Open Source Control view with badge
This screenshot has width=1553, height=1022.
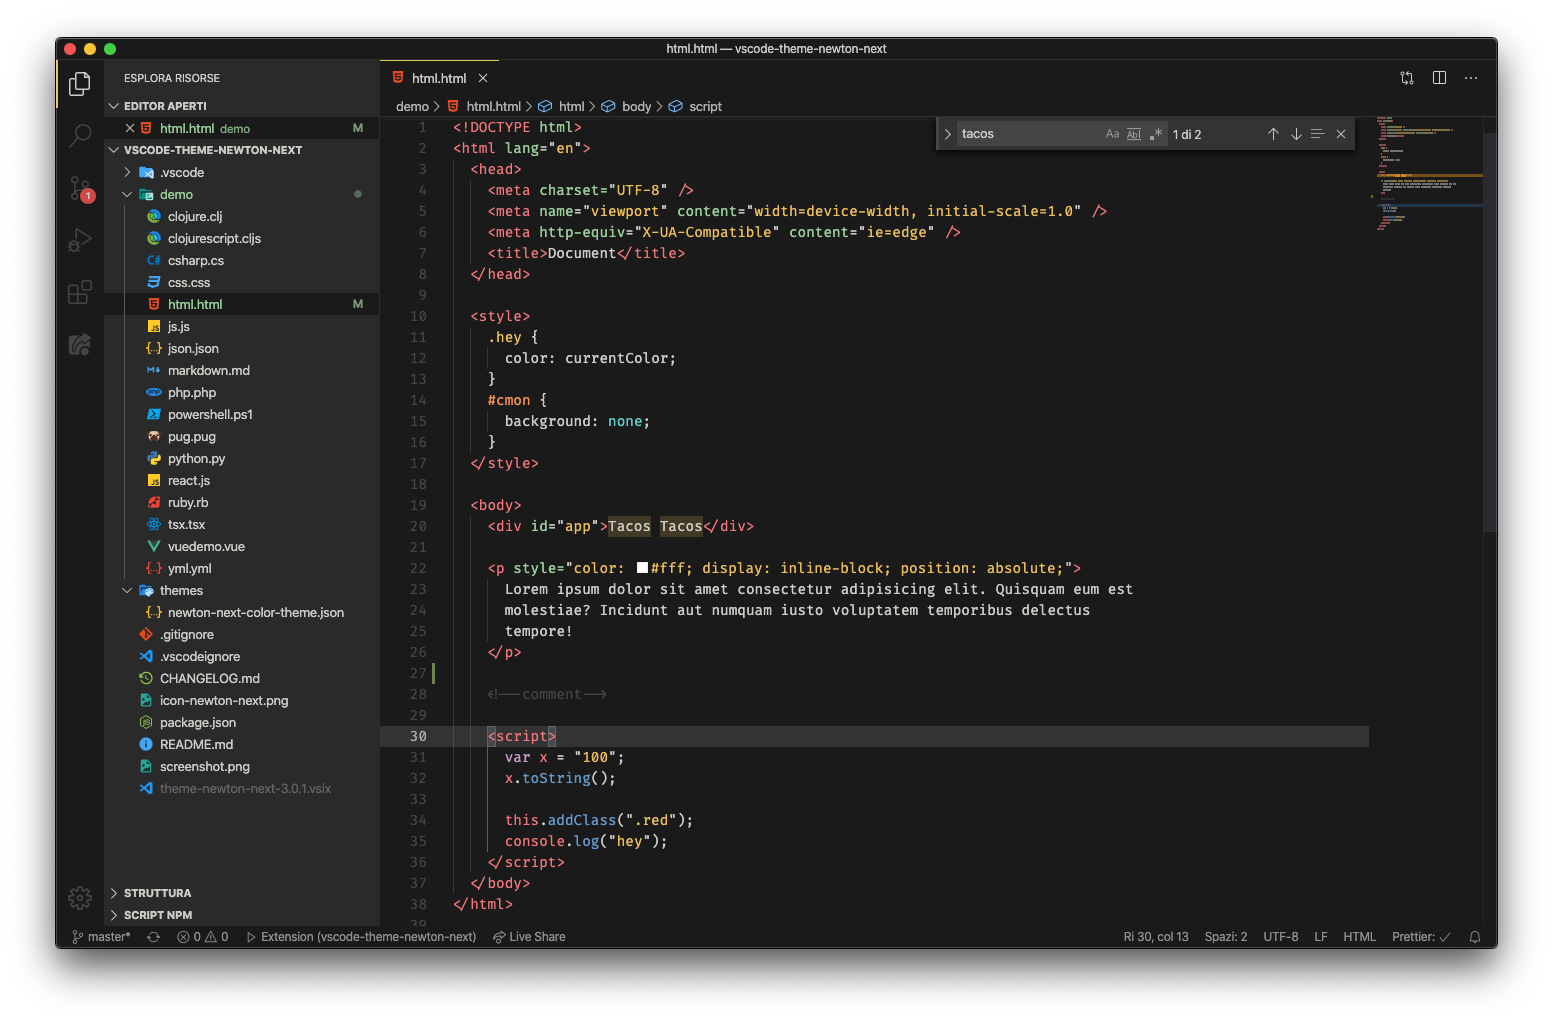(80, 188)
